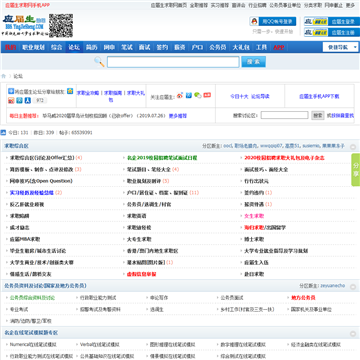The image size is (360, 360).
Task: Select the 论坛 tab in the navigation bar
Action: tap(74, 47)
